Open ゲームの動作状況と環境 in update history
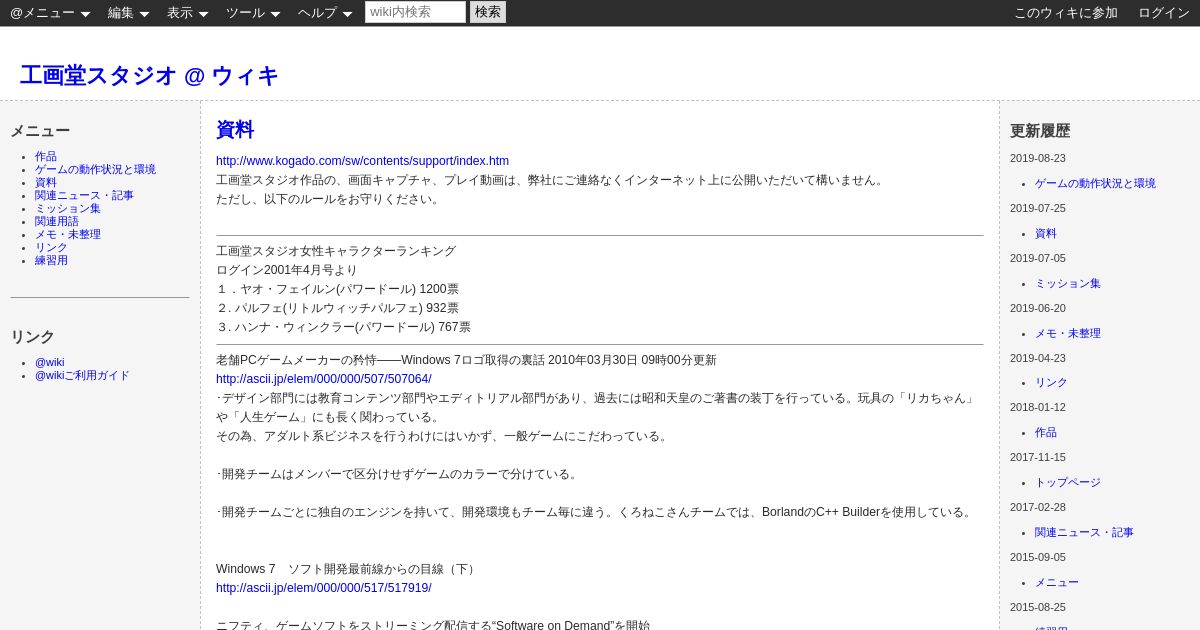1200x630 pixels. click(x=1095, y=184)
